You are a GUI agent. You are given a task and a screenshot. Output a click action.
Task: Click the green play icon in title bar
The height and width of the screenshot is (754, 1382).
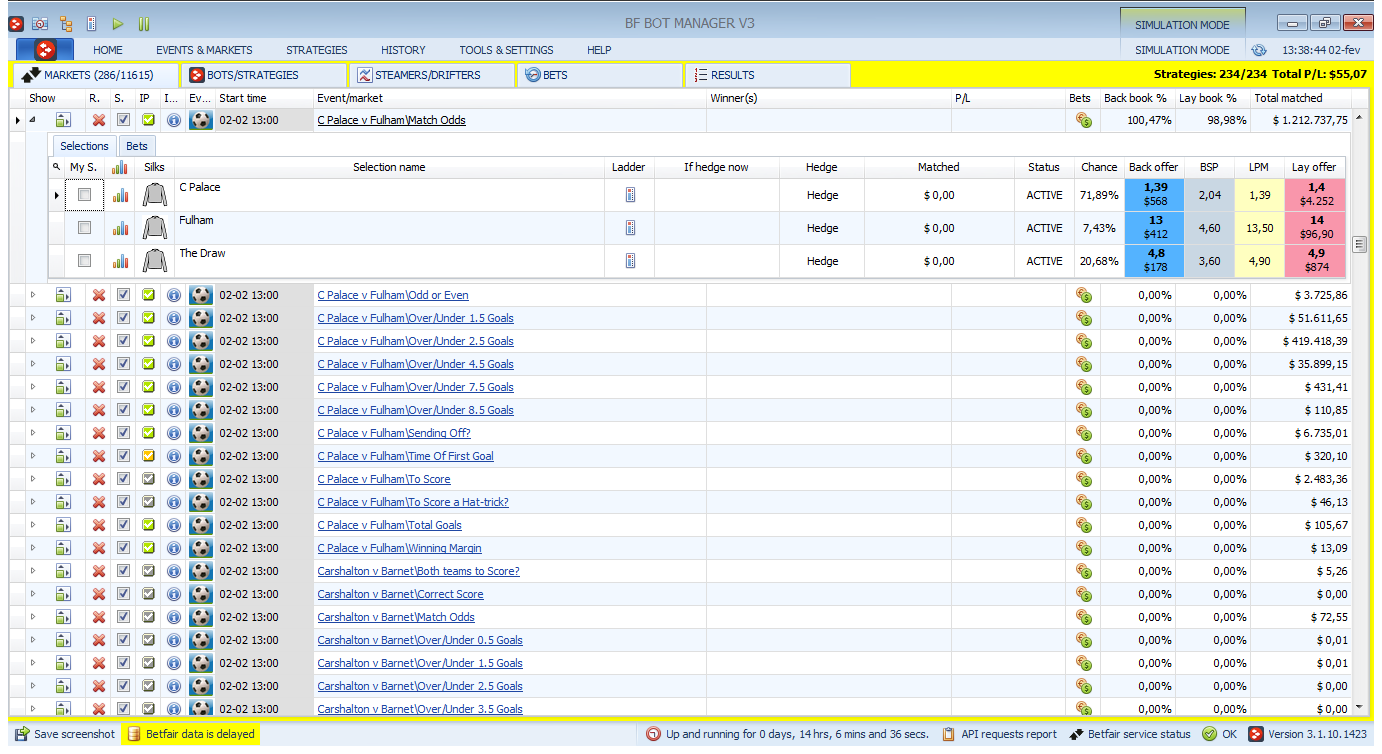pyautogui.click(x=118, y=23)
